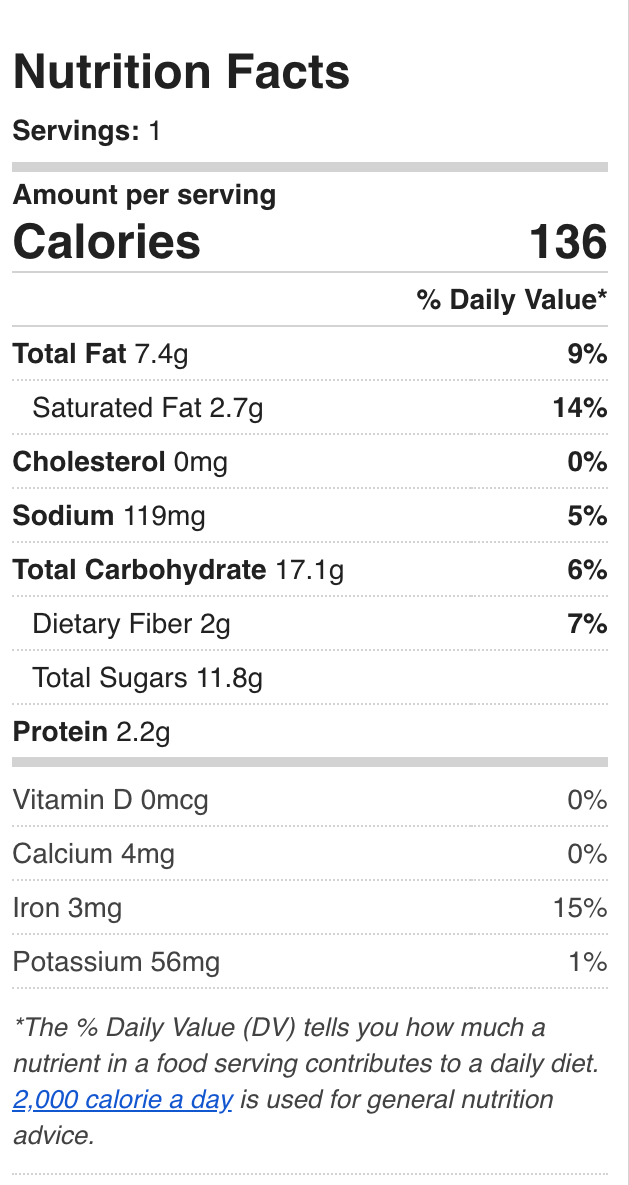Screen dimensions: 629x1185
Task: Select the Servings: 1 text
Action: click(87, 131)
